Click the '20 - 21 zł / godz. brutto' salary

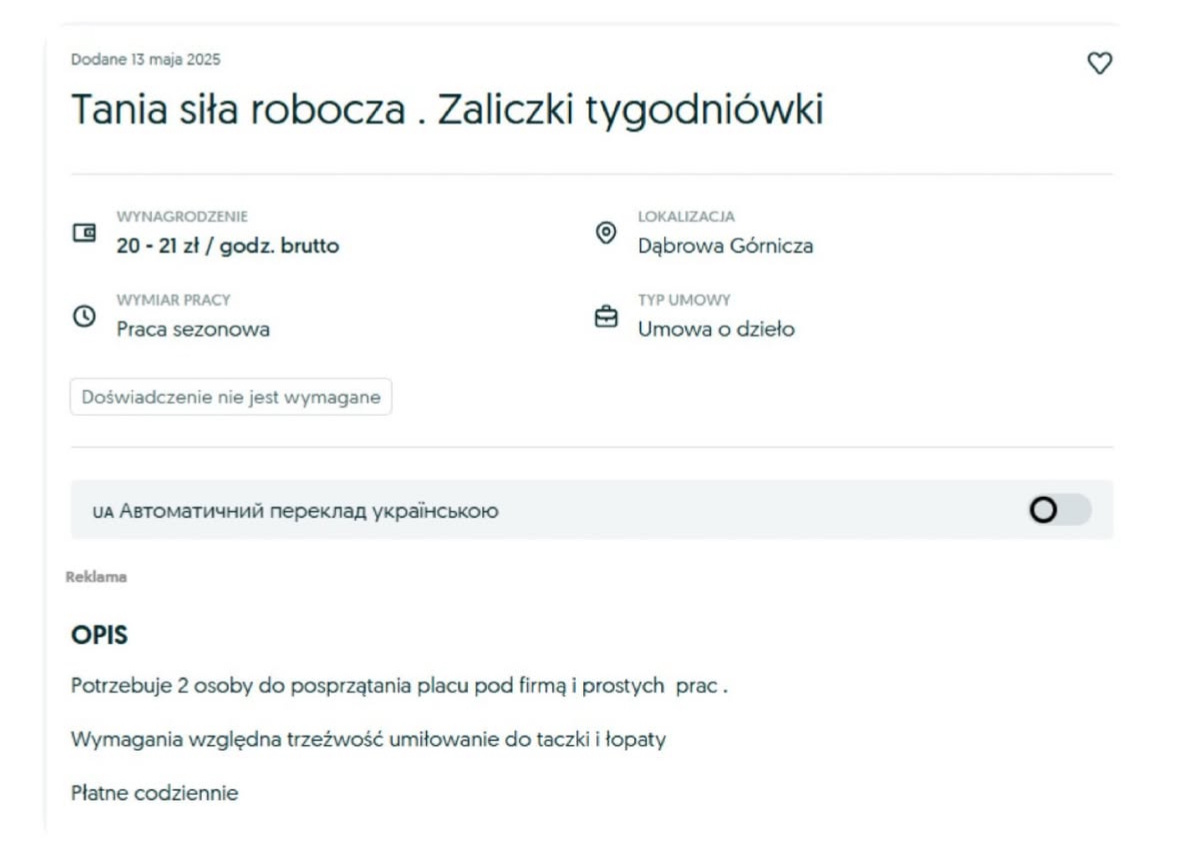tap(227, 246)
